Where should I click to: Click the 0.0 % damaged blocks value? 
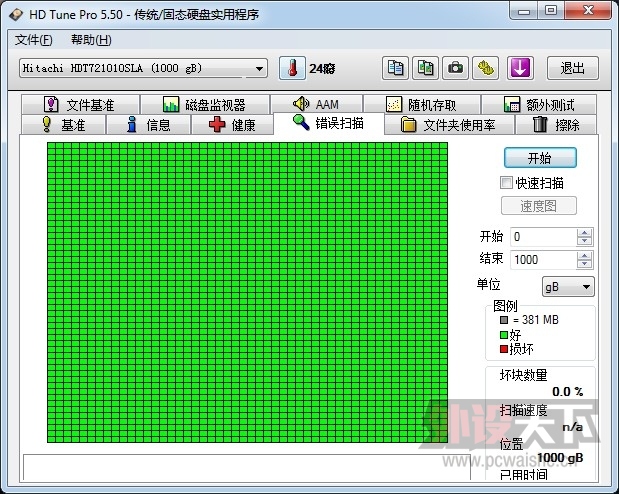[x=568, y=391]
